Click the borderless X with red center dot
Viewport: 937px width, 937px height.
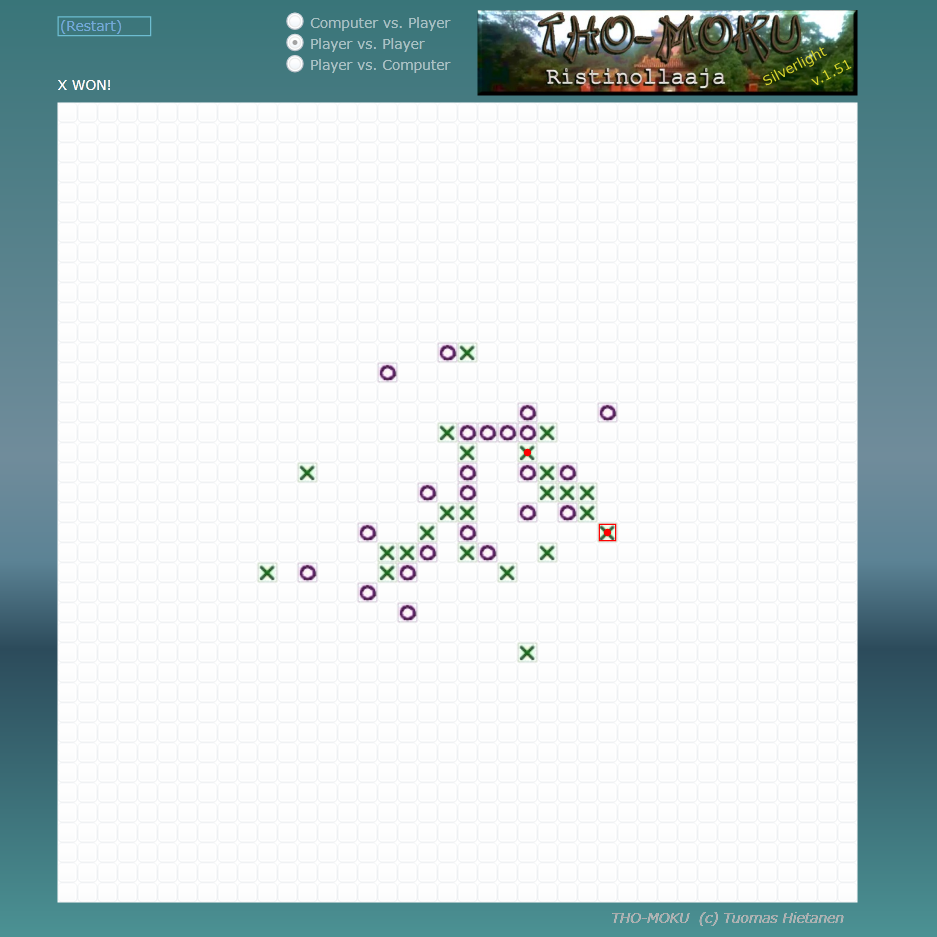pos(527,453)
